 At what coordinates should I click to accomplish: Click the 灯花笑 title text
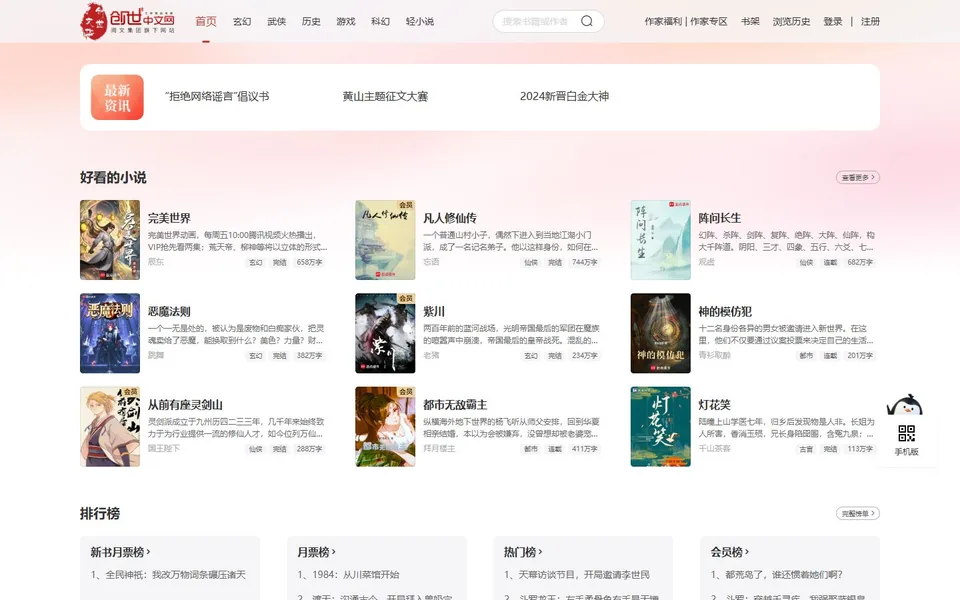point(714,405)
